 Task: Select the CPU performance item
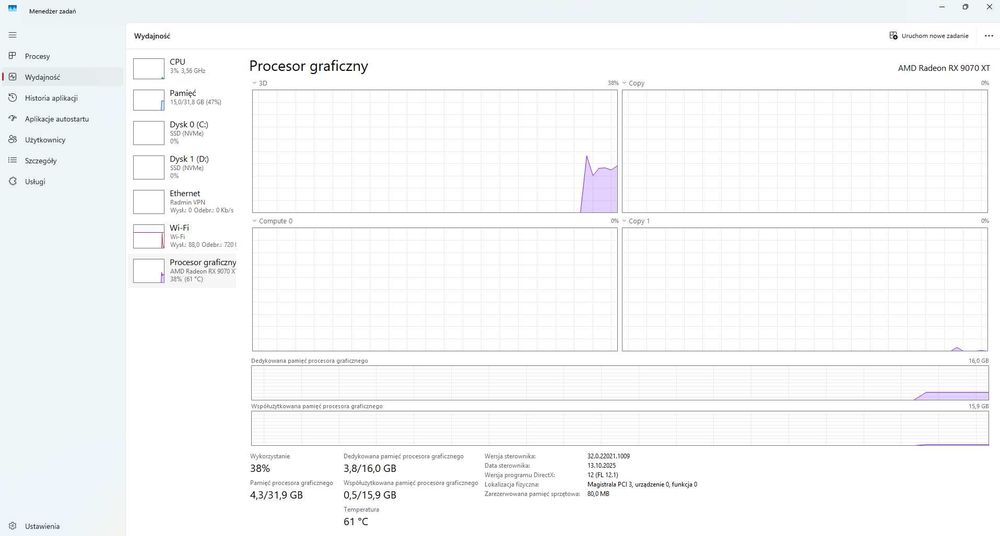click(182, 68)
